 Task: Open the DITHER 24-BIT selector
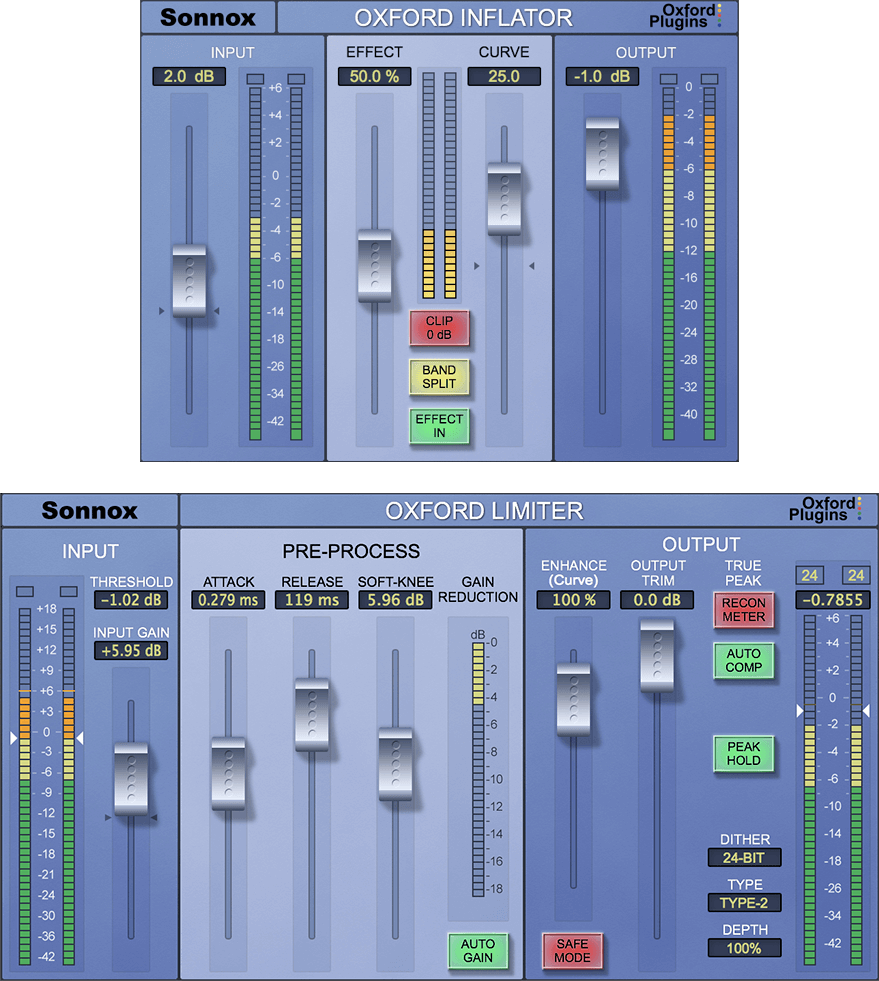(744, 857)
